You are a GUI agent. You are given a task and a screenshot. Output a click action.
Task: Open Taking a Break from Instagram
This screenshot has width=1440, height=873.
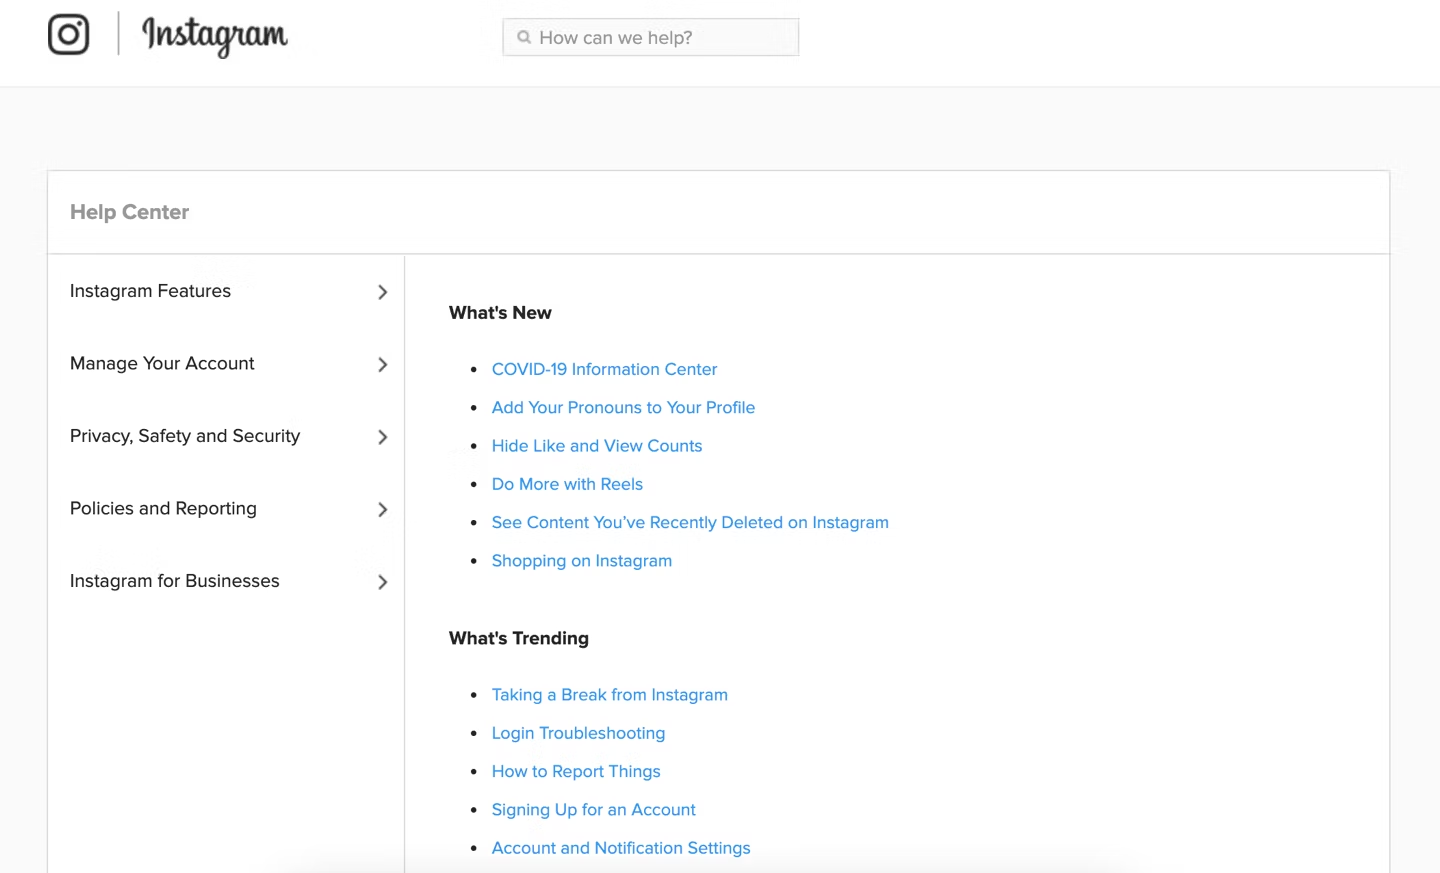tap(609, 694)
